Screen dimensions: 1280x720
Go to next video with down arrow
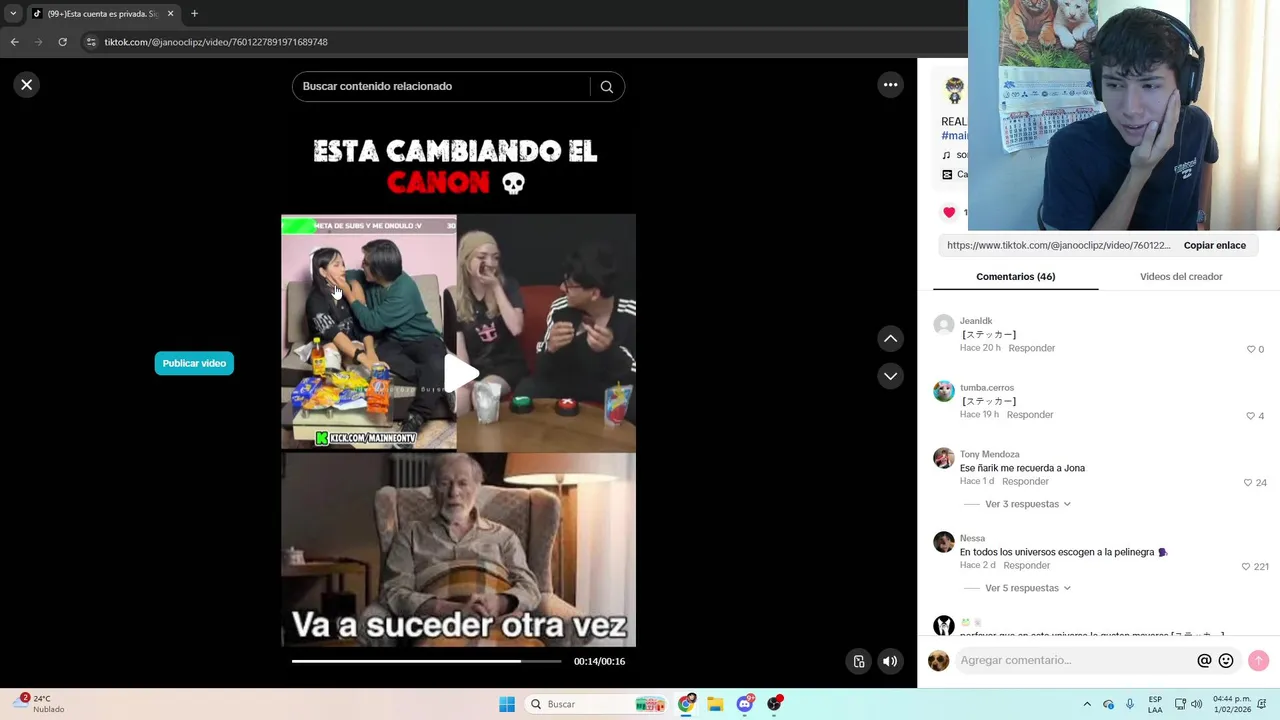click(890, 376)
